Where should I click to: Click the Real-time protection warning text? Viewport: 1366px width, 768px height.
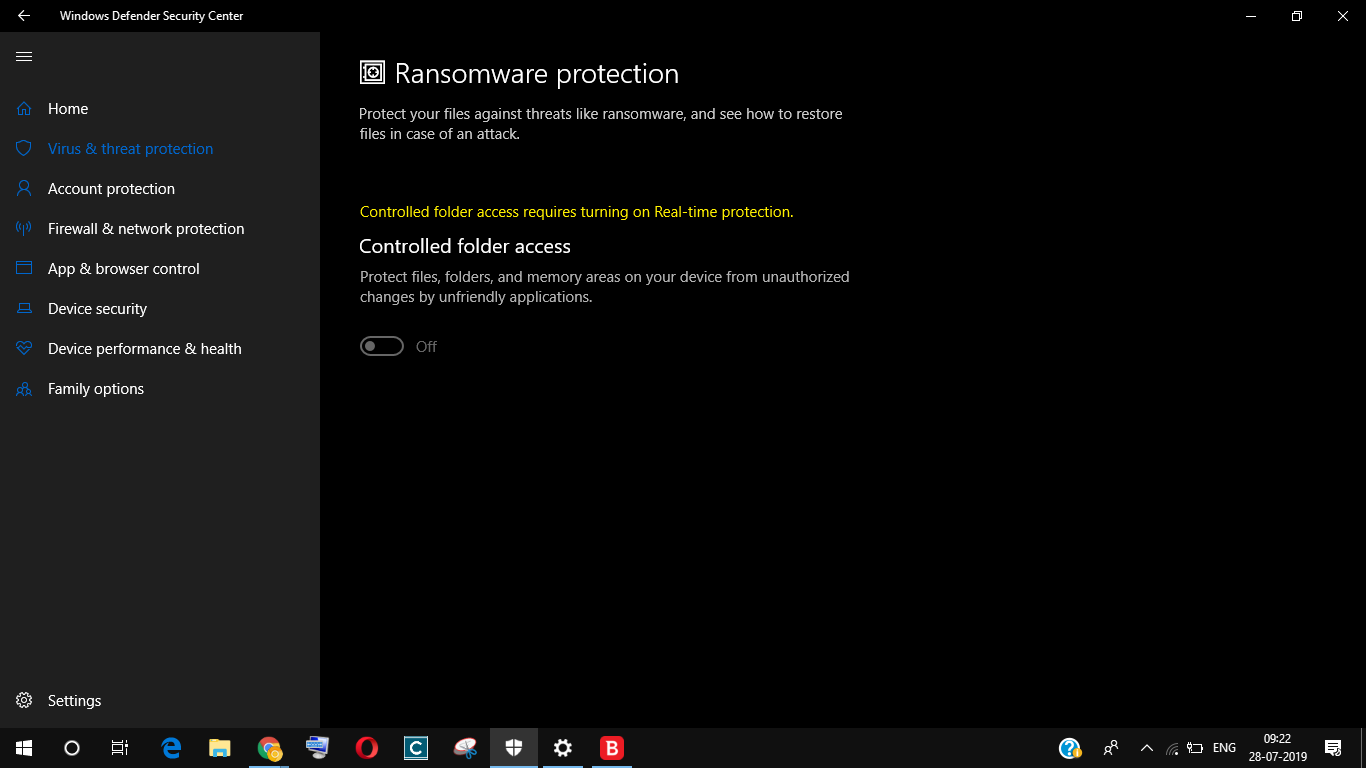(x=576, y=212)
